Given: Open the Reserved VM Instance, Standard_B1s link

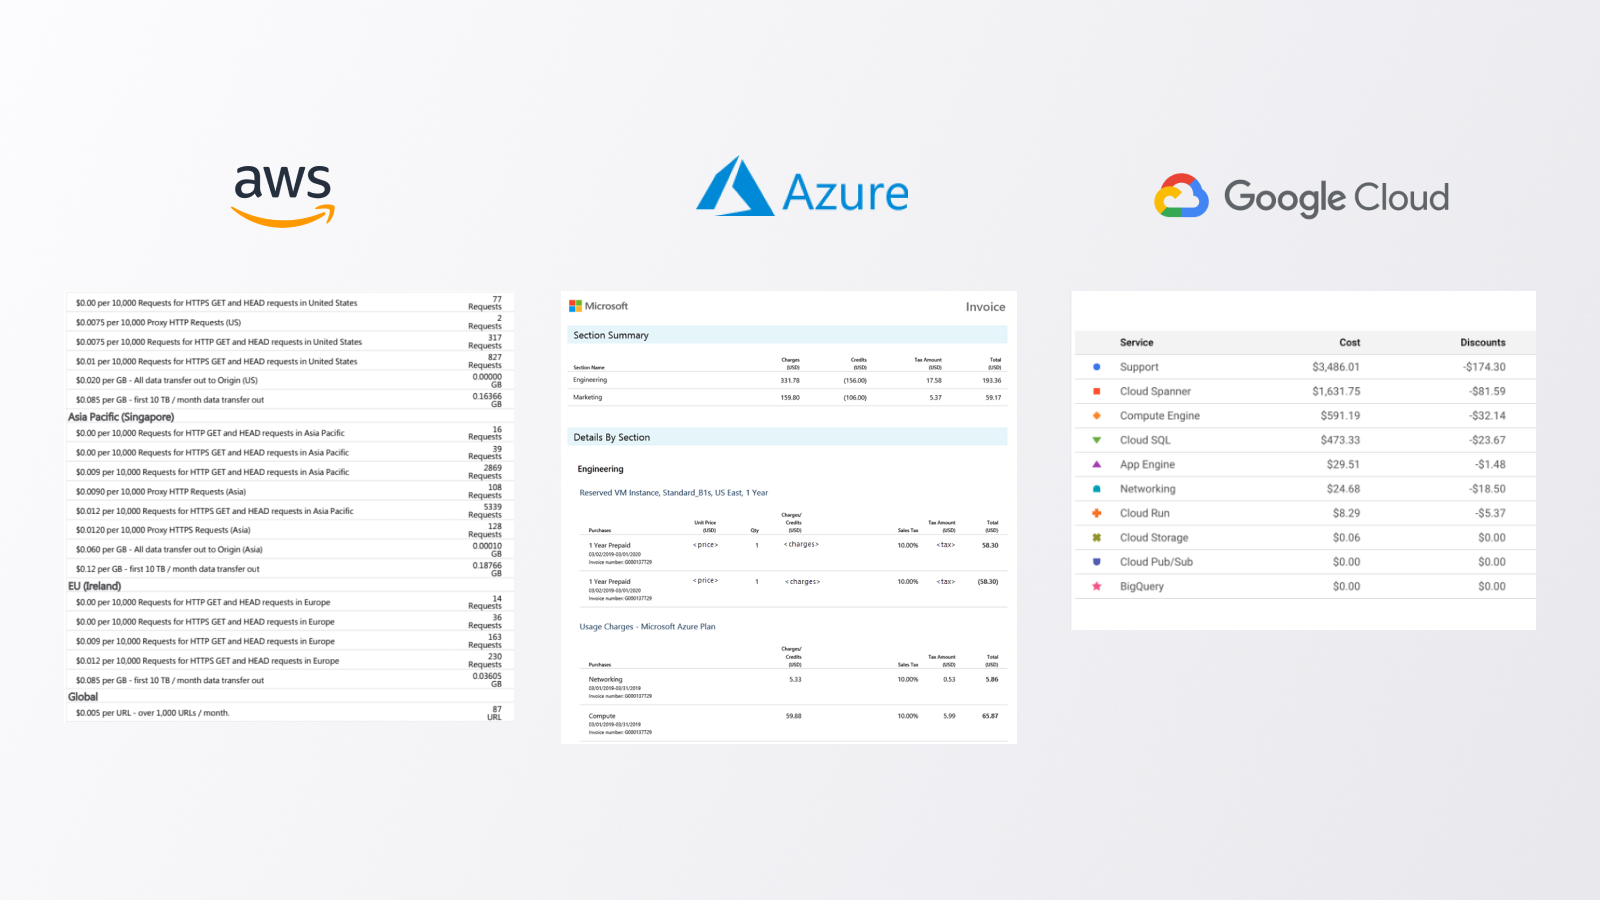Looking at the screenshot, I should tap(673, 493).
